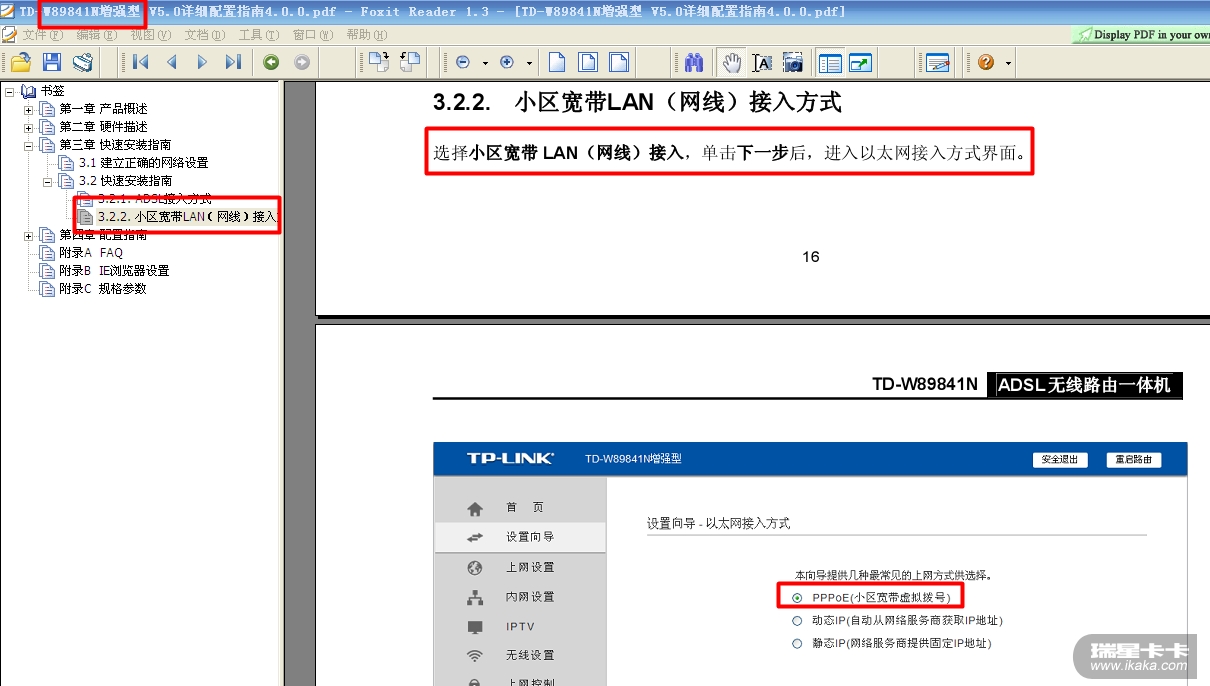Zoom out with the minus magnifier

pyautogui.click(x=463, y=62)
